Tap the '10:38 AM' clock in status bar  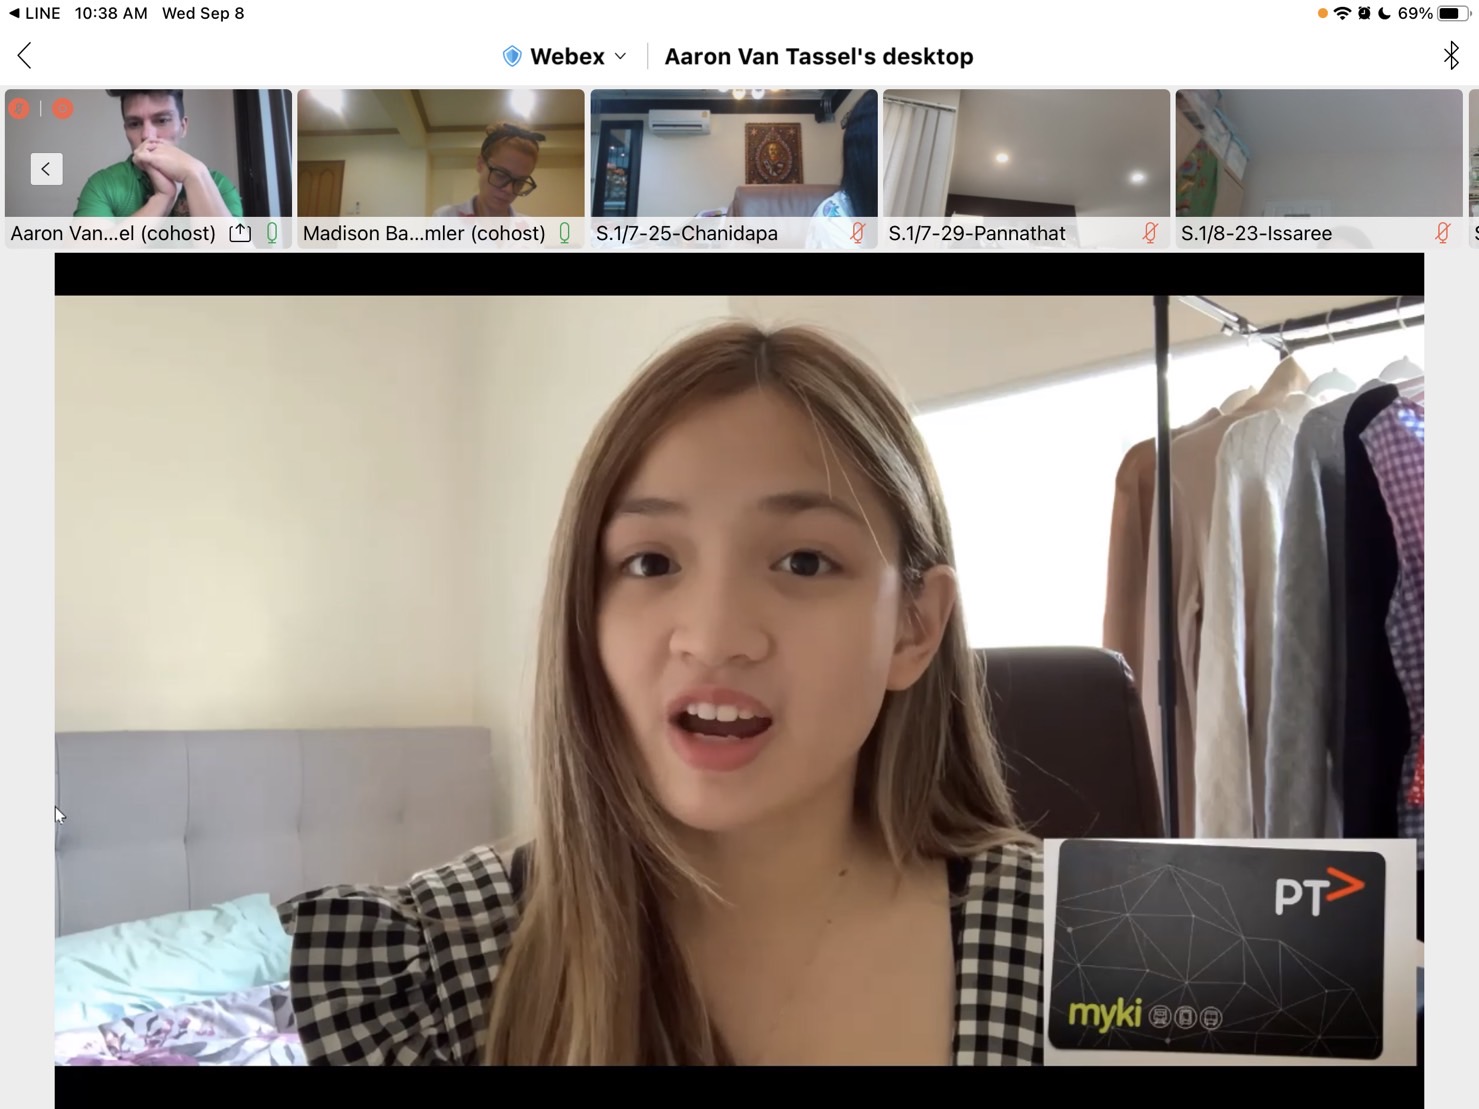pos(111,13)
